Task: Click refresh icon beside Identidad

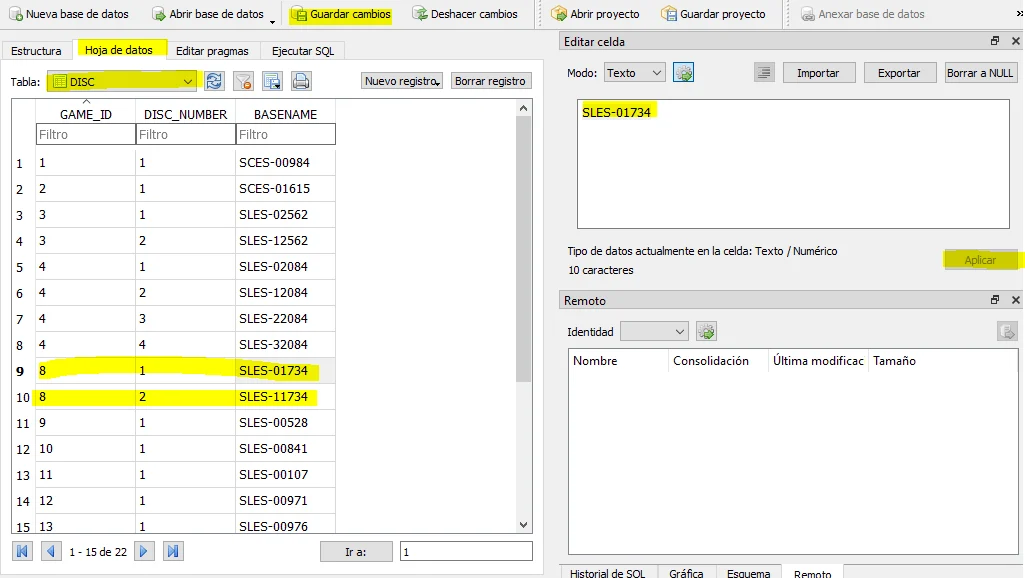Action: [706, 332]
